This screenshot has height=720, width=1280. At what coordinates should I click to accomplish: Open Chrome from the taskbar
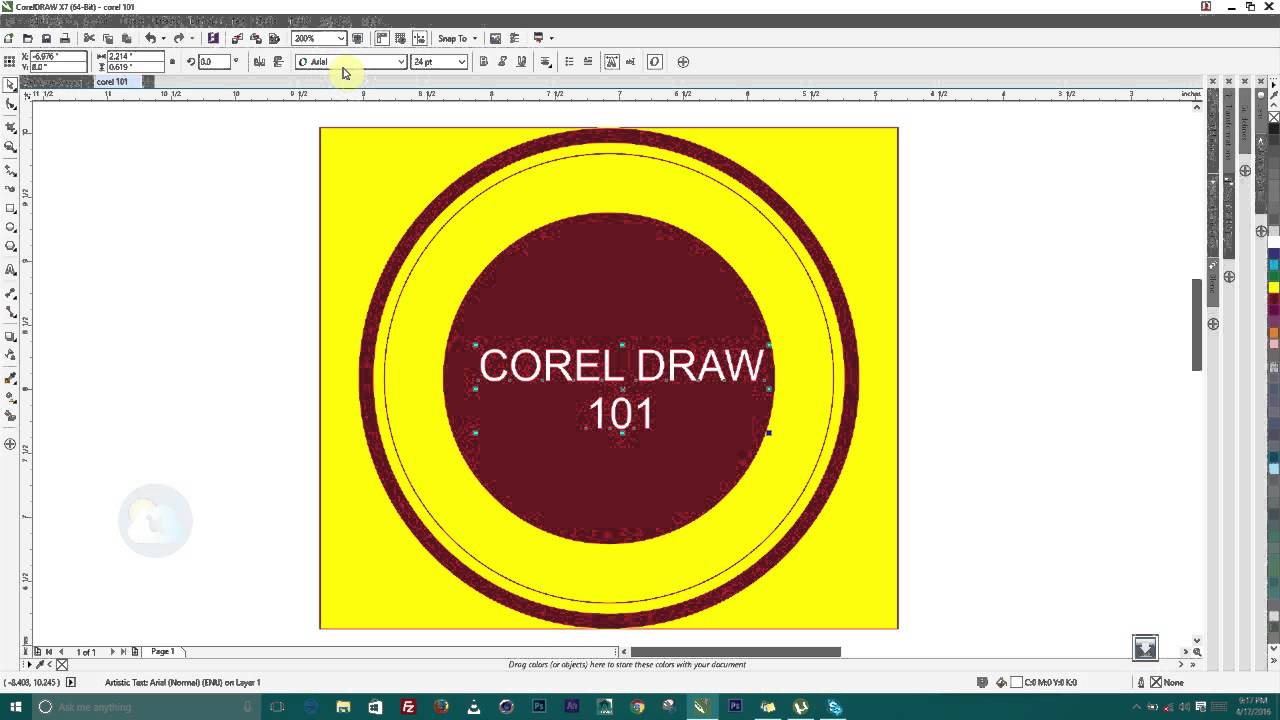637,707
